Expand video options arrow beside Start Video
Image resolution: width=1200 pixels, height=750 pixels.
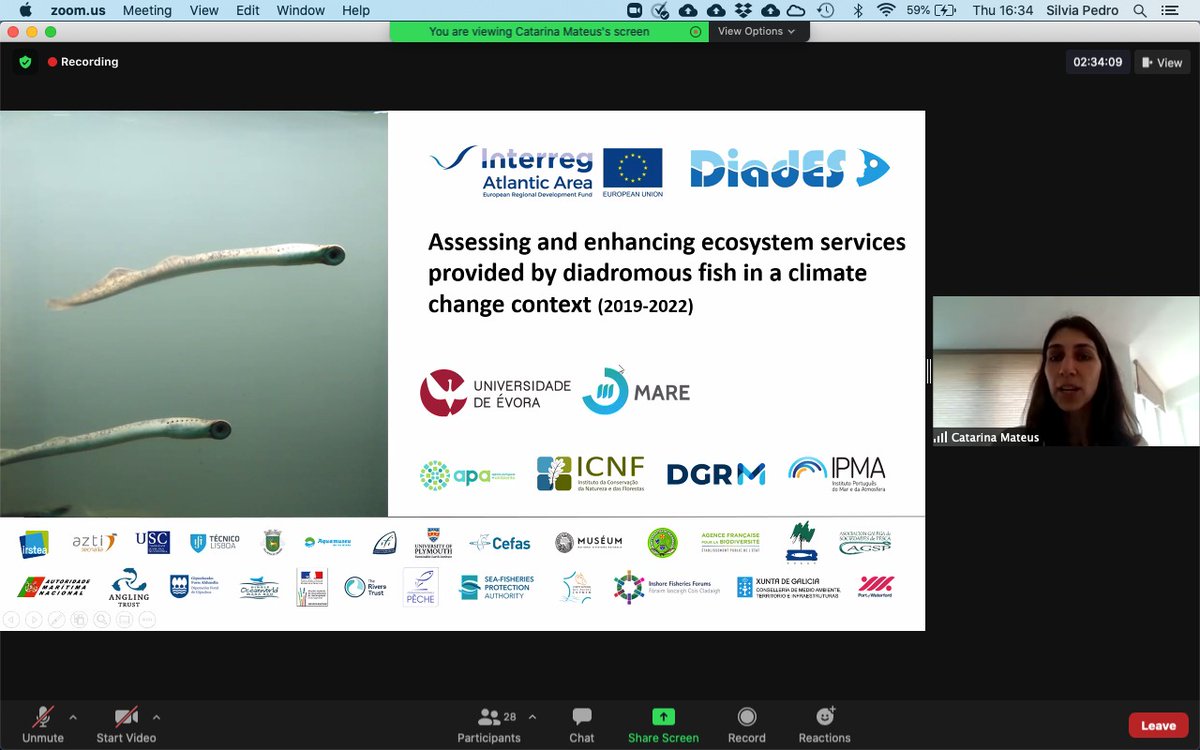point(156,717)
